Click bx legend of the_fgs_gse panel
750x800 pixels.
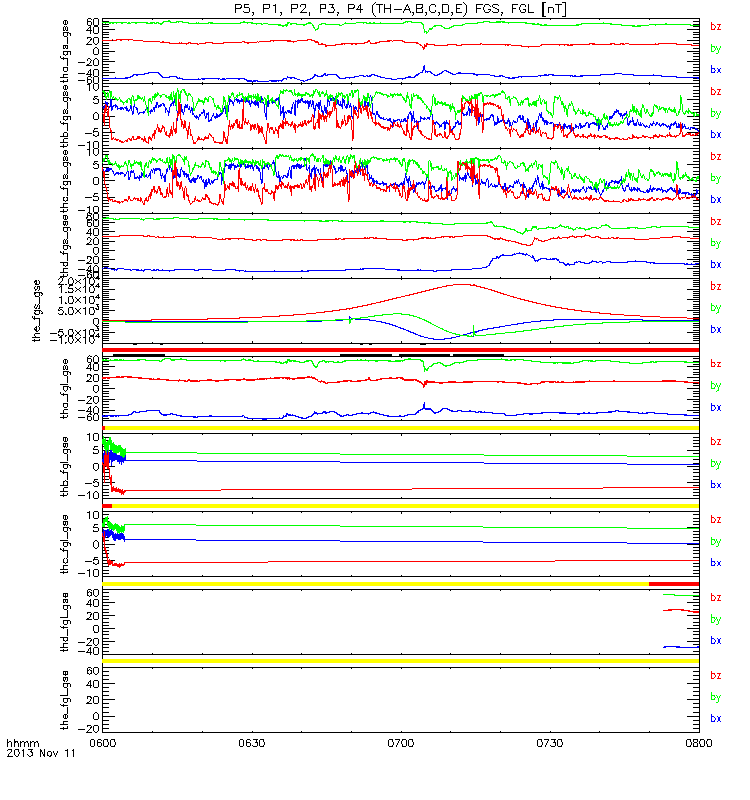coord(715,330)
